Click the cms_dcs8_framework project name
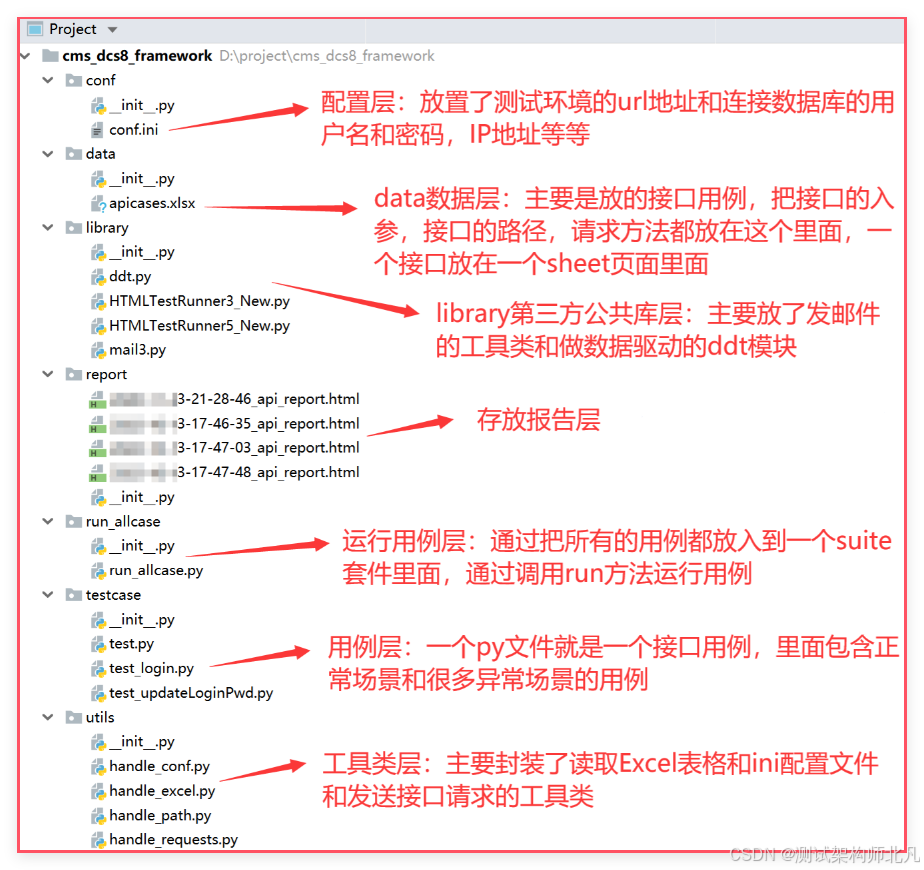This screenshot has width=924, height=870. pos(137,56)
